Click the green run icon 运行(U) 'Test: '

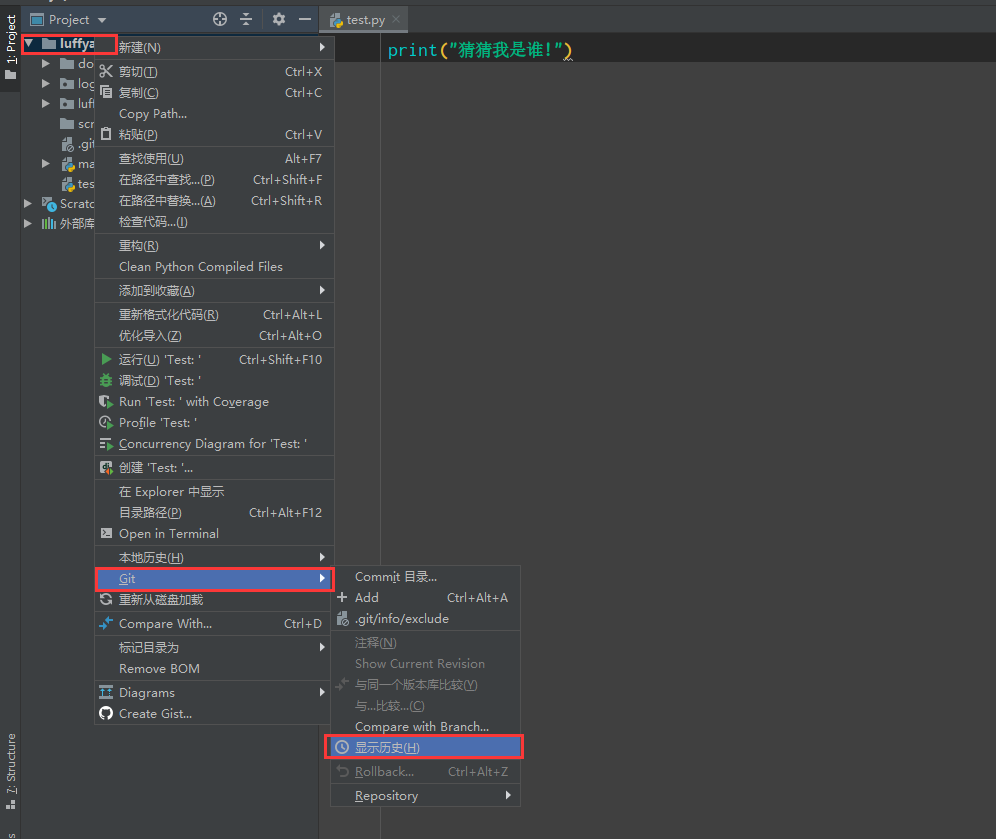coord(106,359)
